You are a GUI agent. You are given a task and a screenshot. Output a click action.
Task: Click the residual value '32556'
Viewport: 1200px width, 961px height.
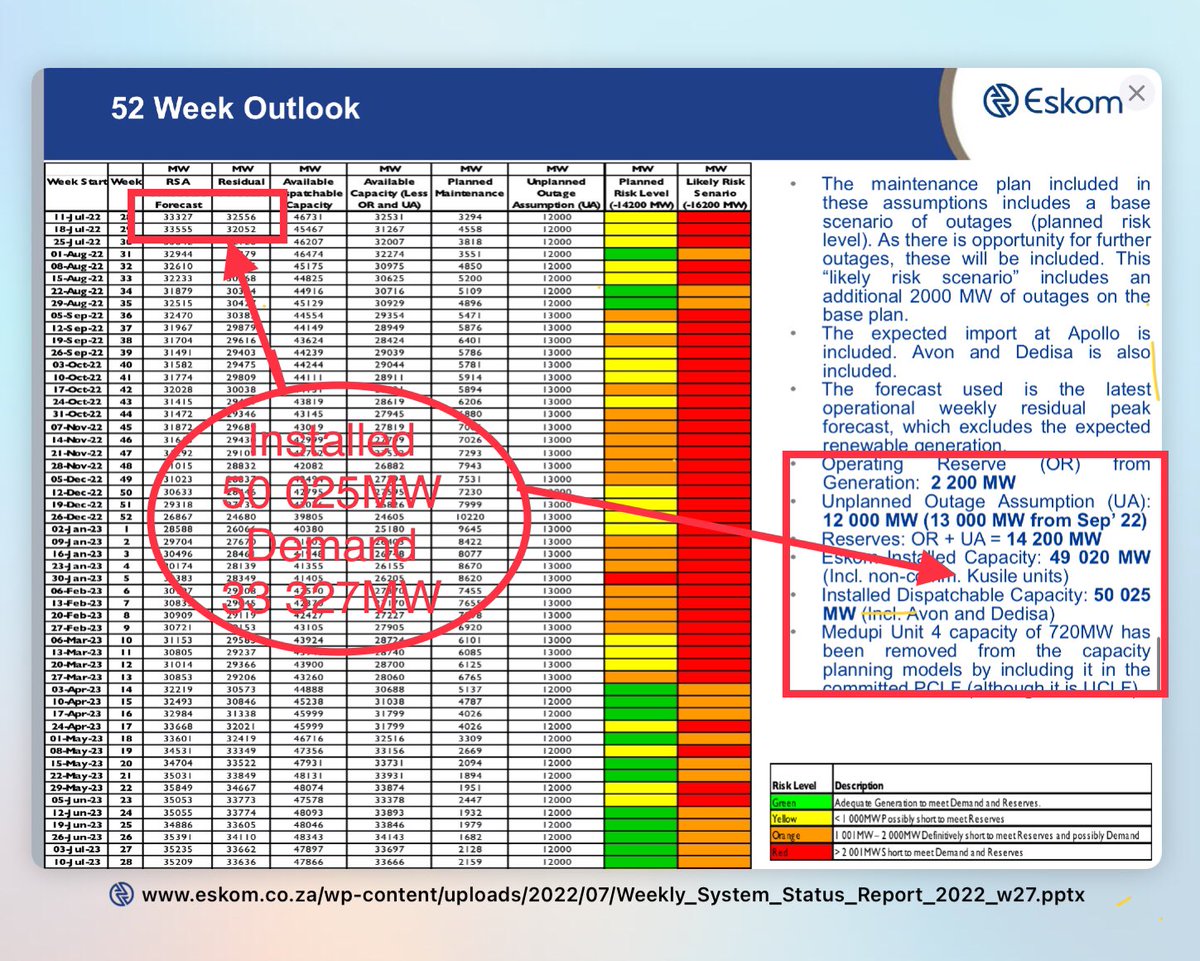243,217
